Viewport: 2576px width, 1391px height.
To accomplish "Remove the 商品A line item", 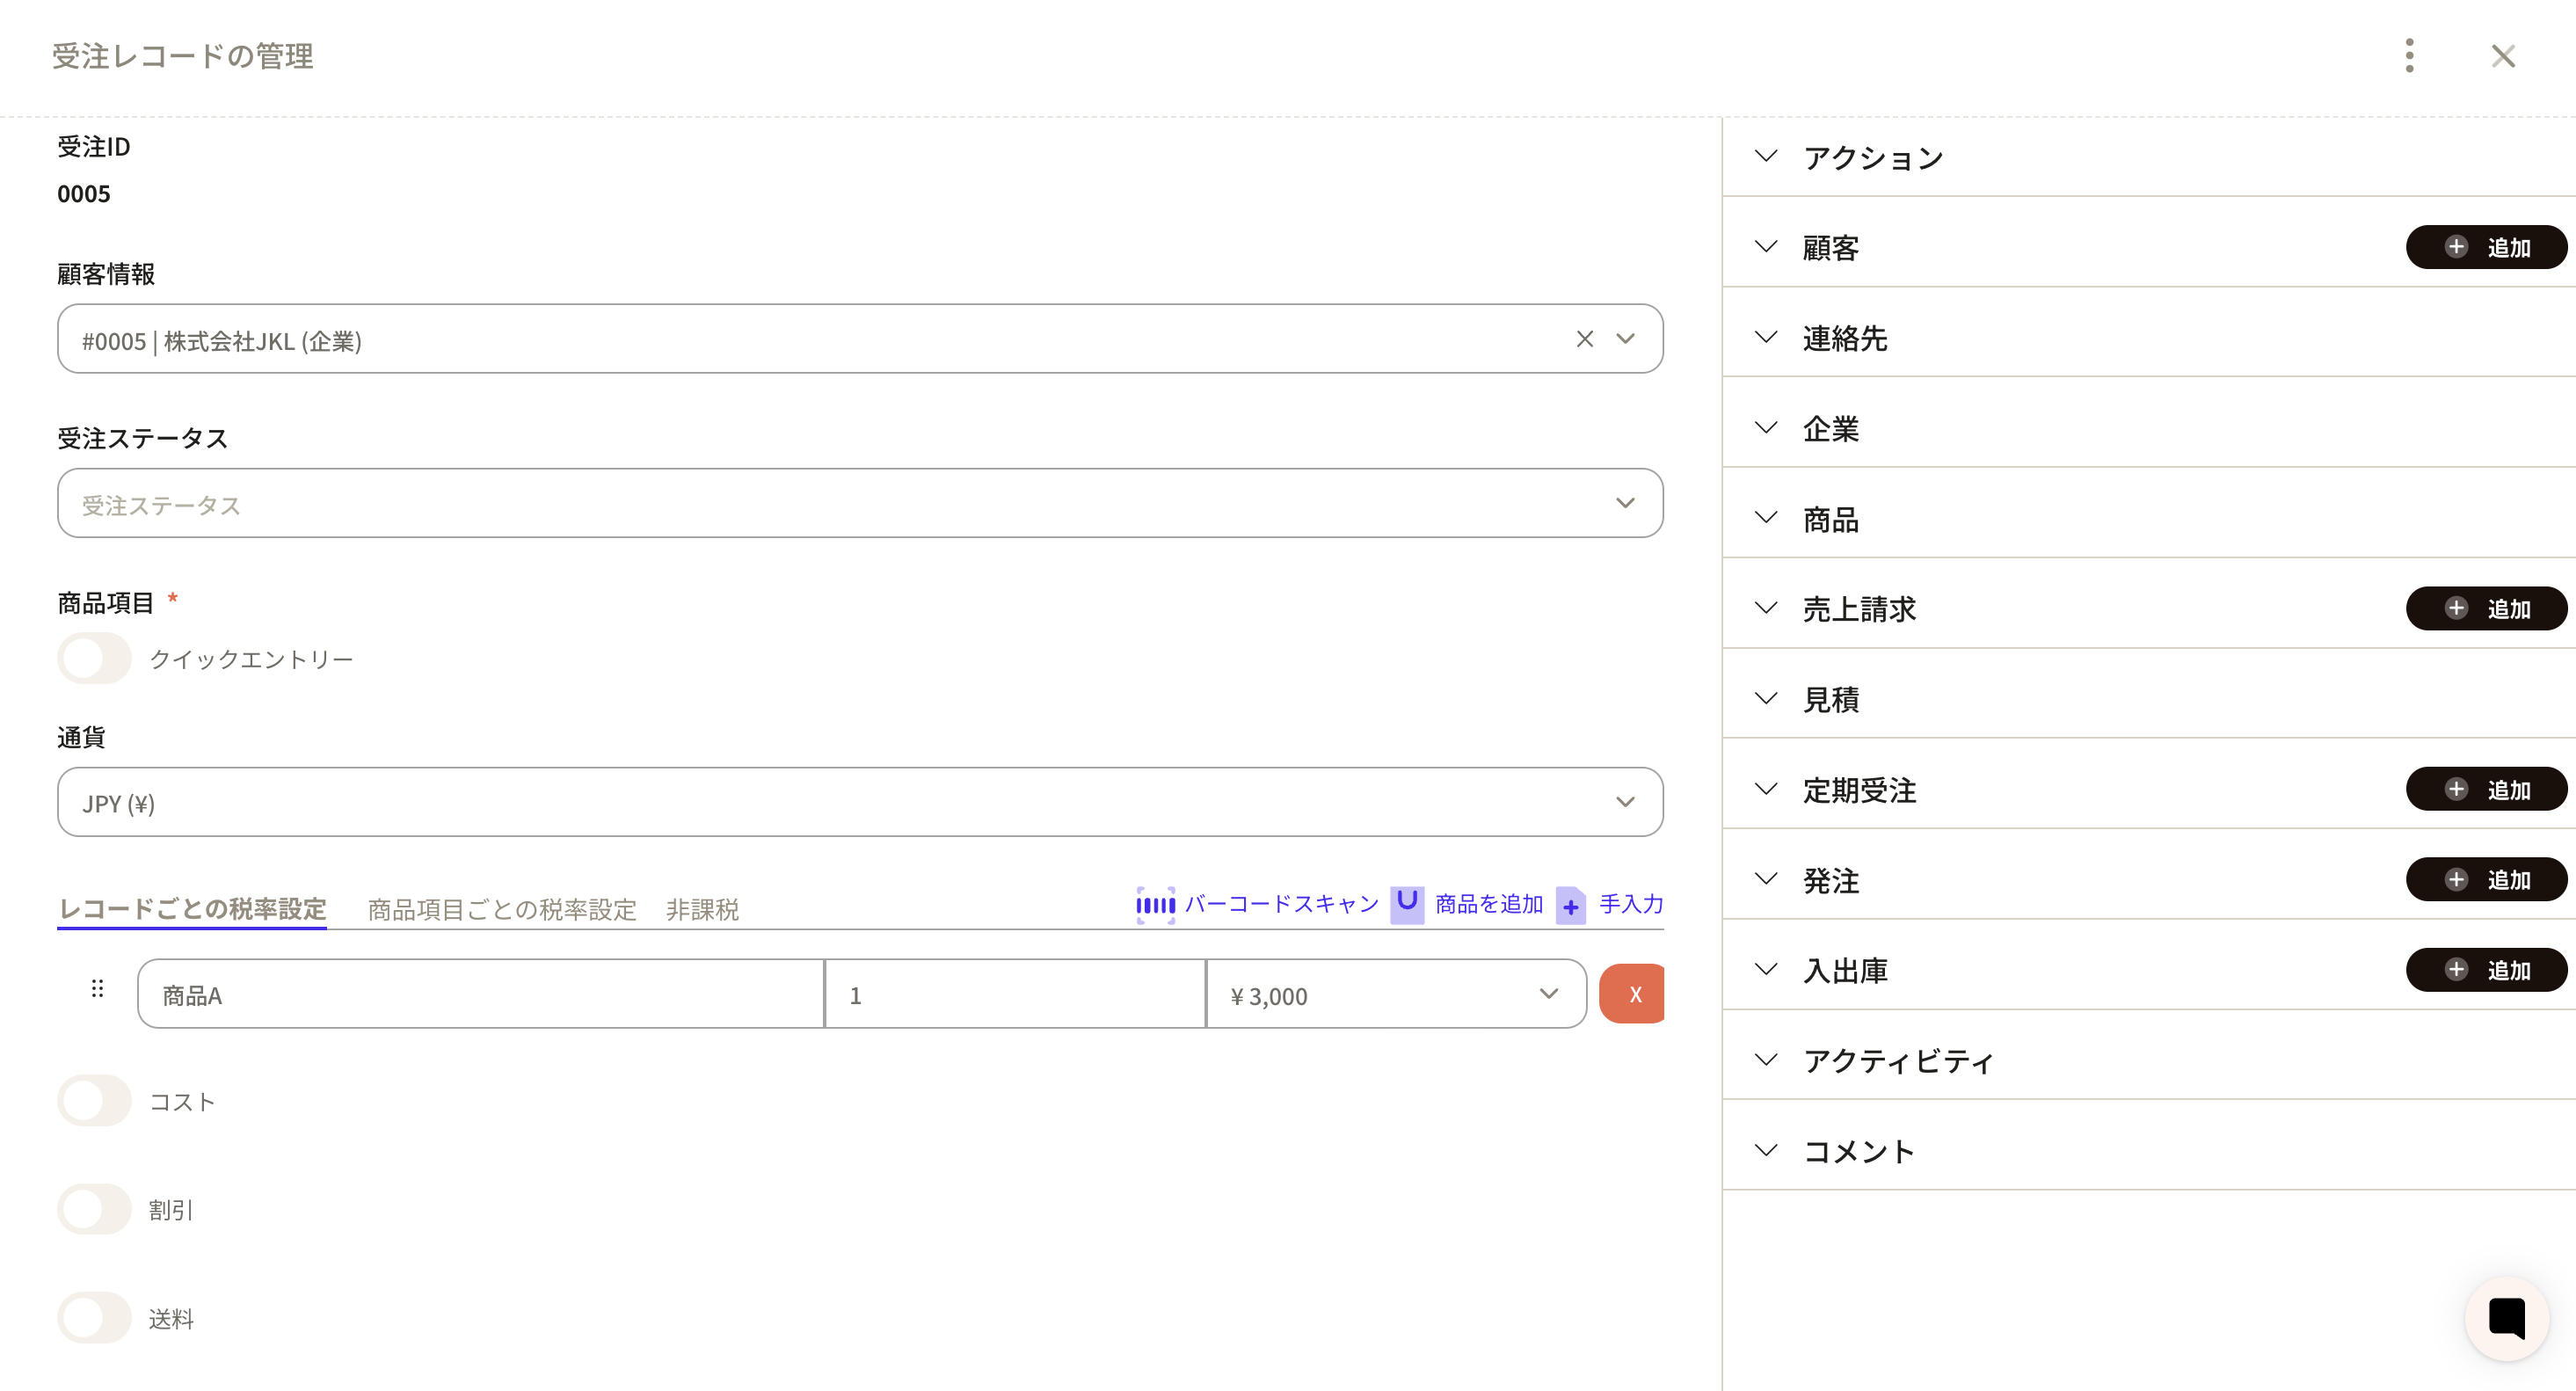I will [1633, 994].
